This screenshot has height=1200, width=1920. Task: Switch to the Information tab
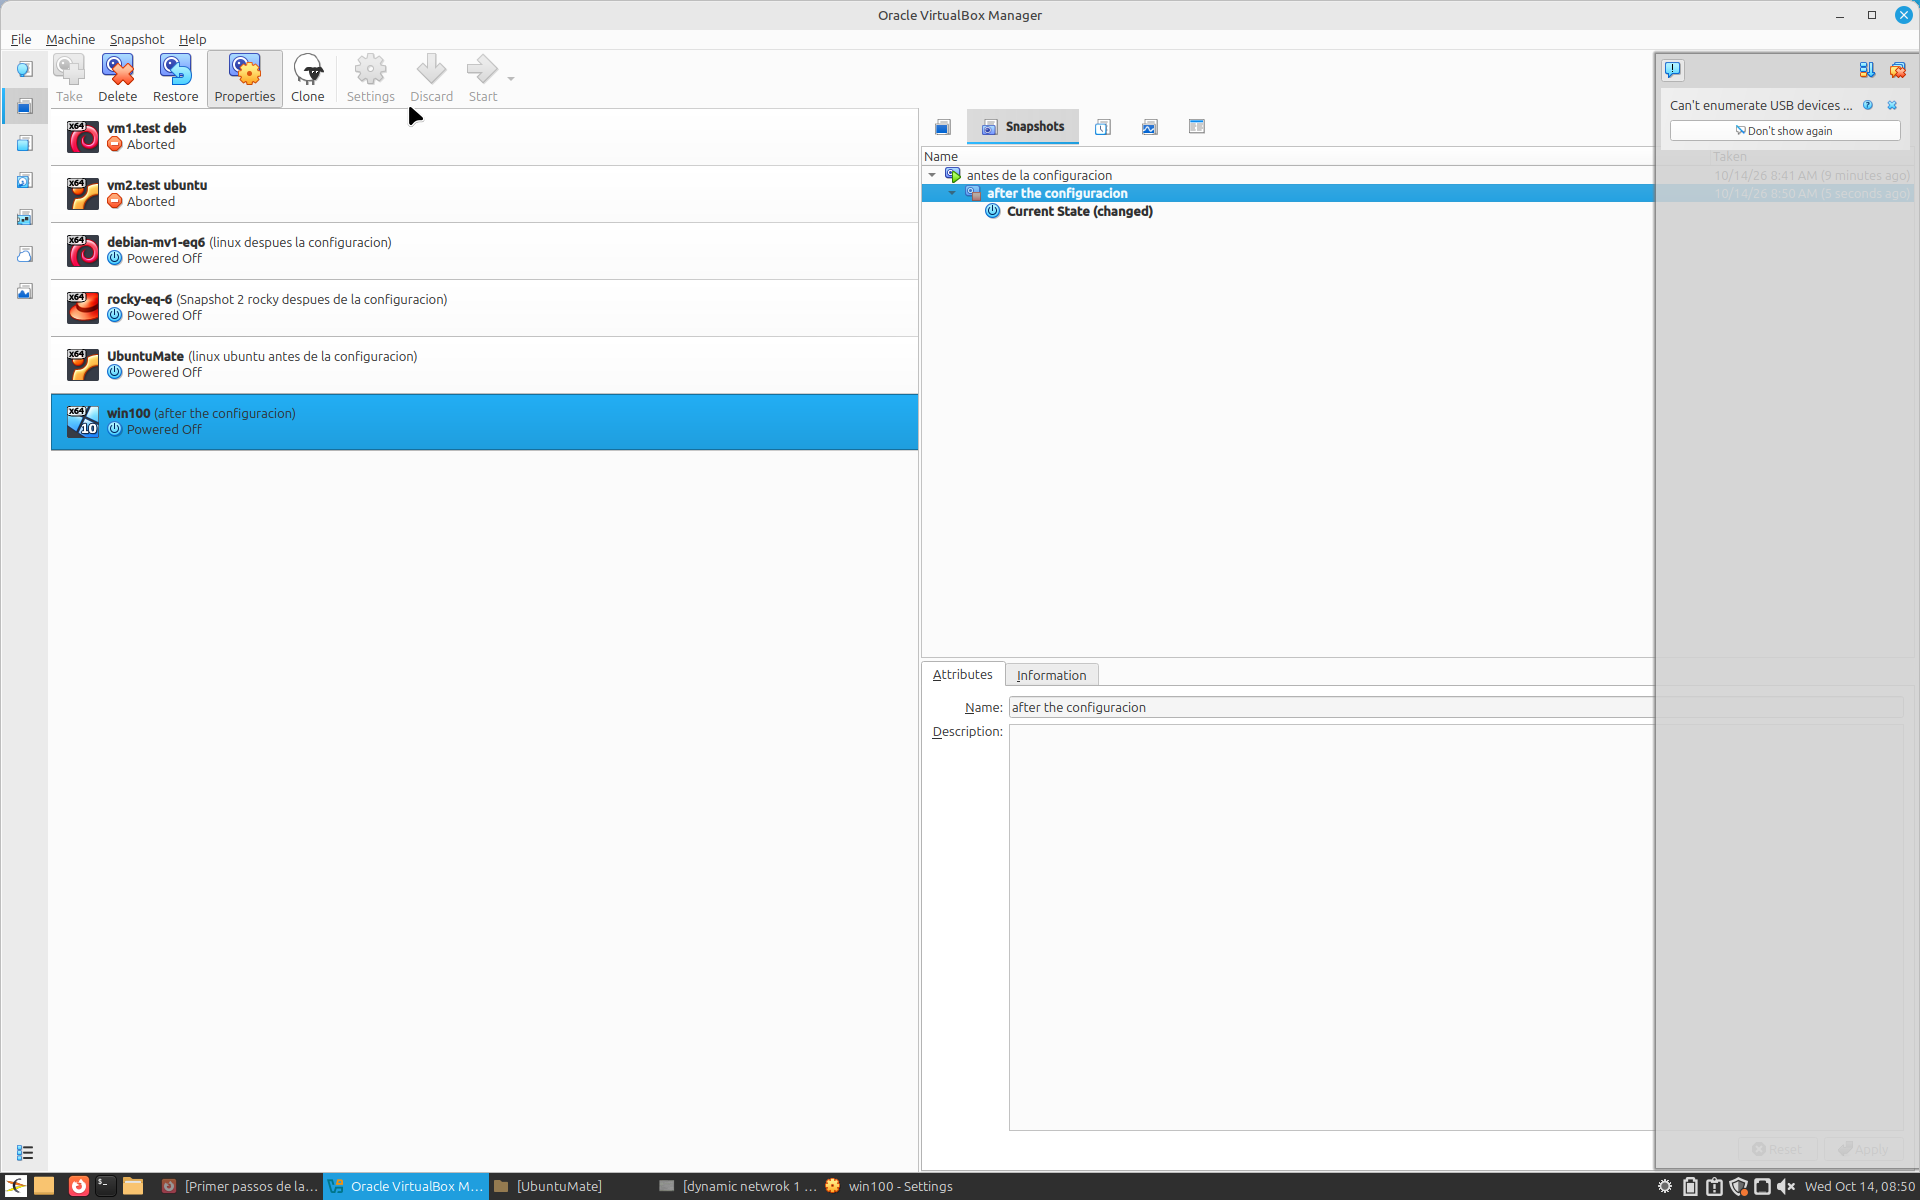[1051, 675]
